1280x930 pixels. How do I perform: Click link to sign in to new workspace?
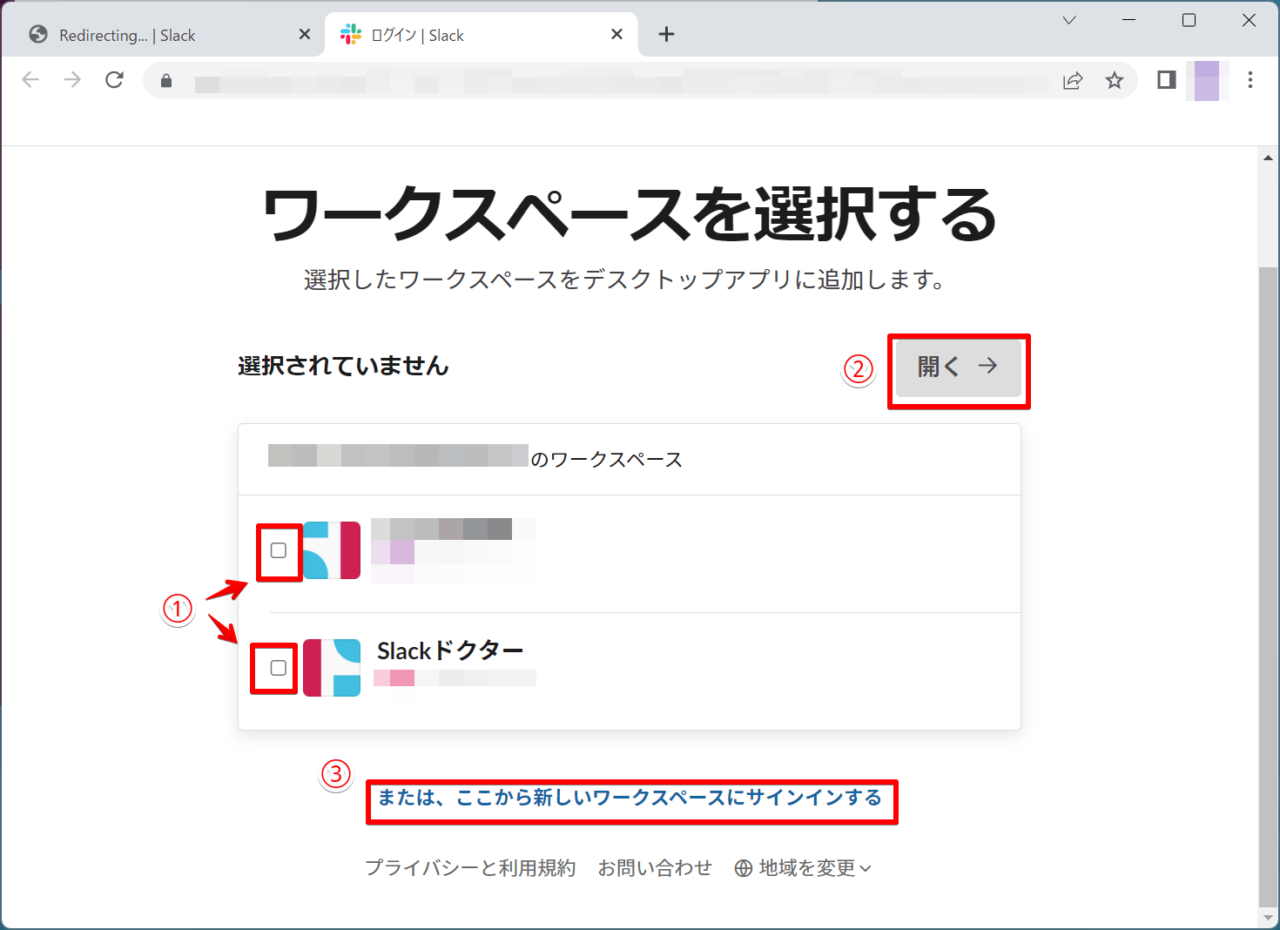pyautogui.click(x=630, y=798)
